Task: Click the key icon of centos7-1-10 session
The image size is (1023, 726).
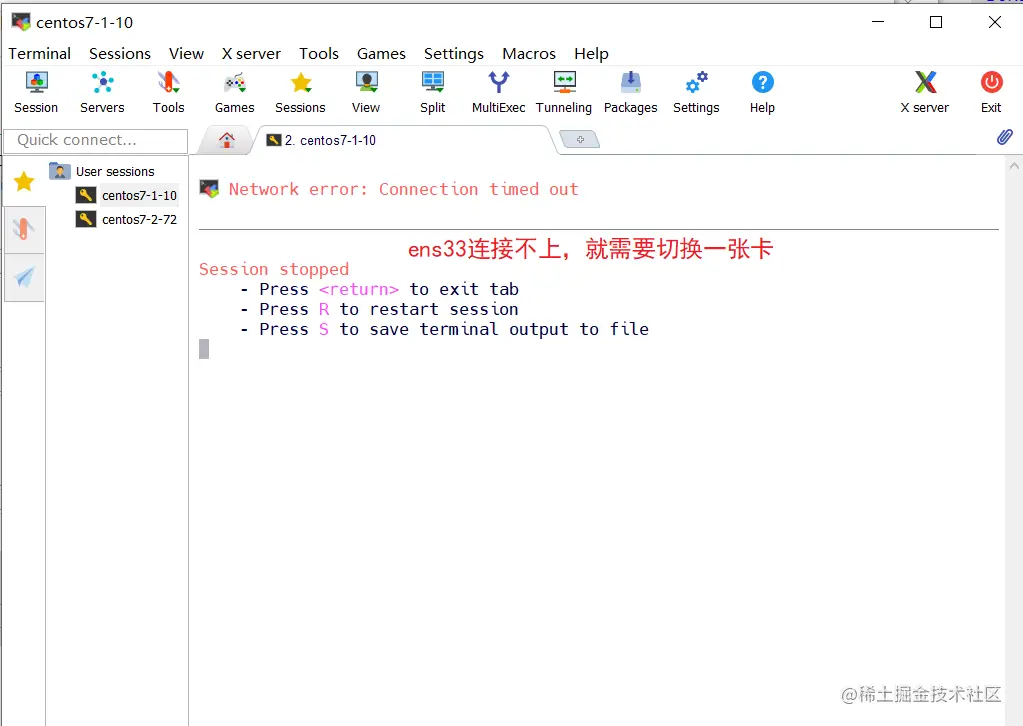Action: (85, 195)
